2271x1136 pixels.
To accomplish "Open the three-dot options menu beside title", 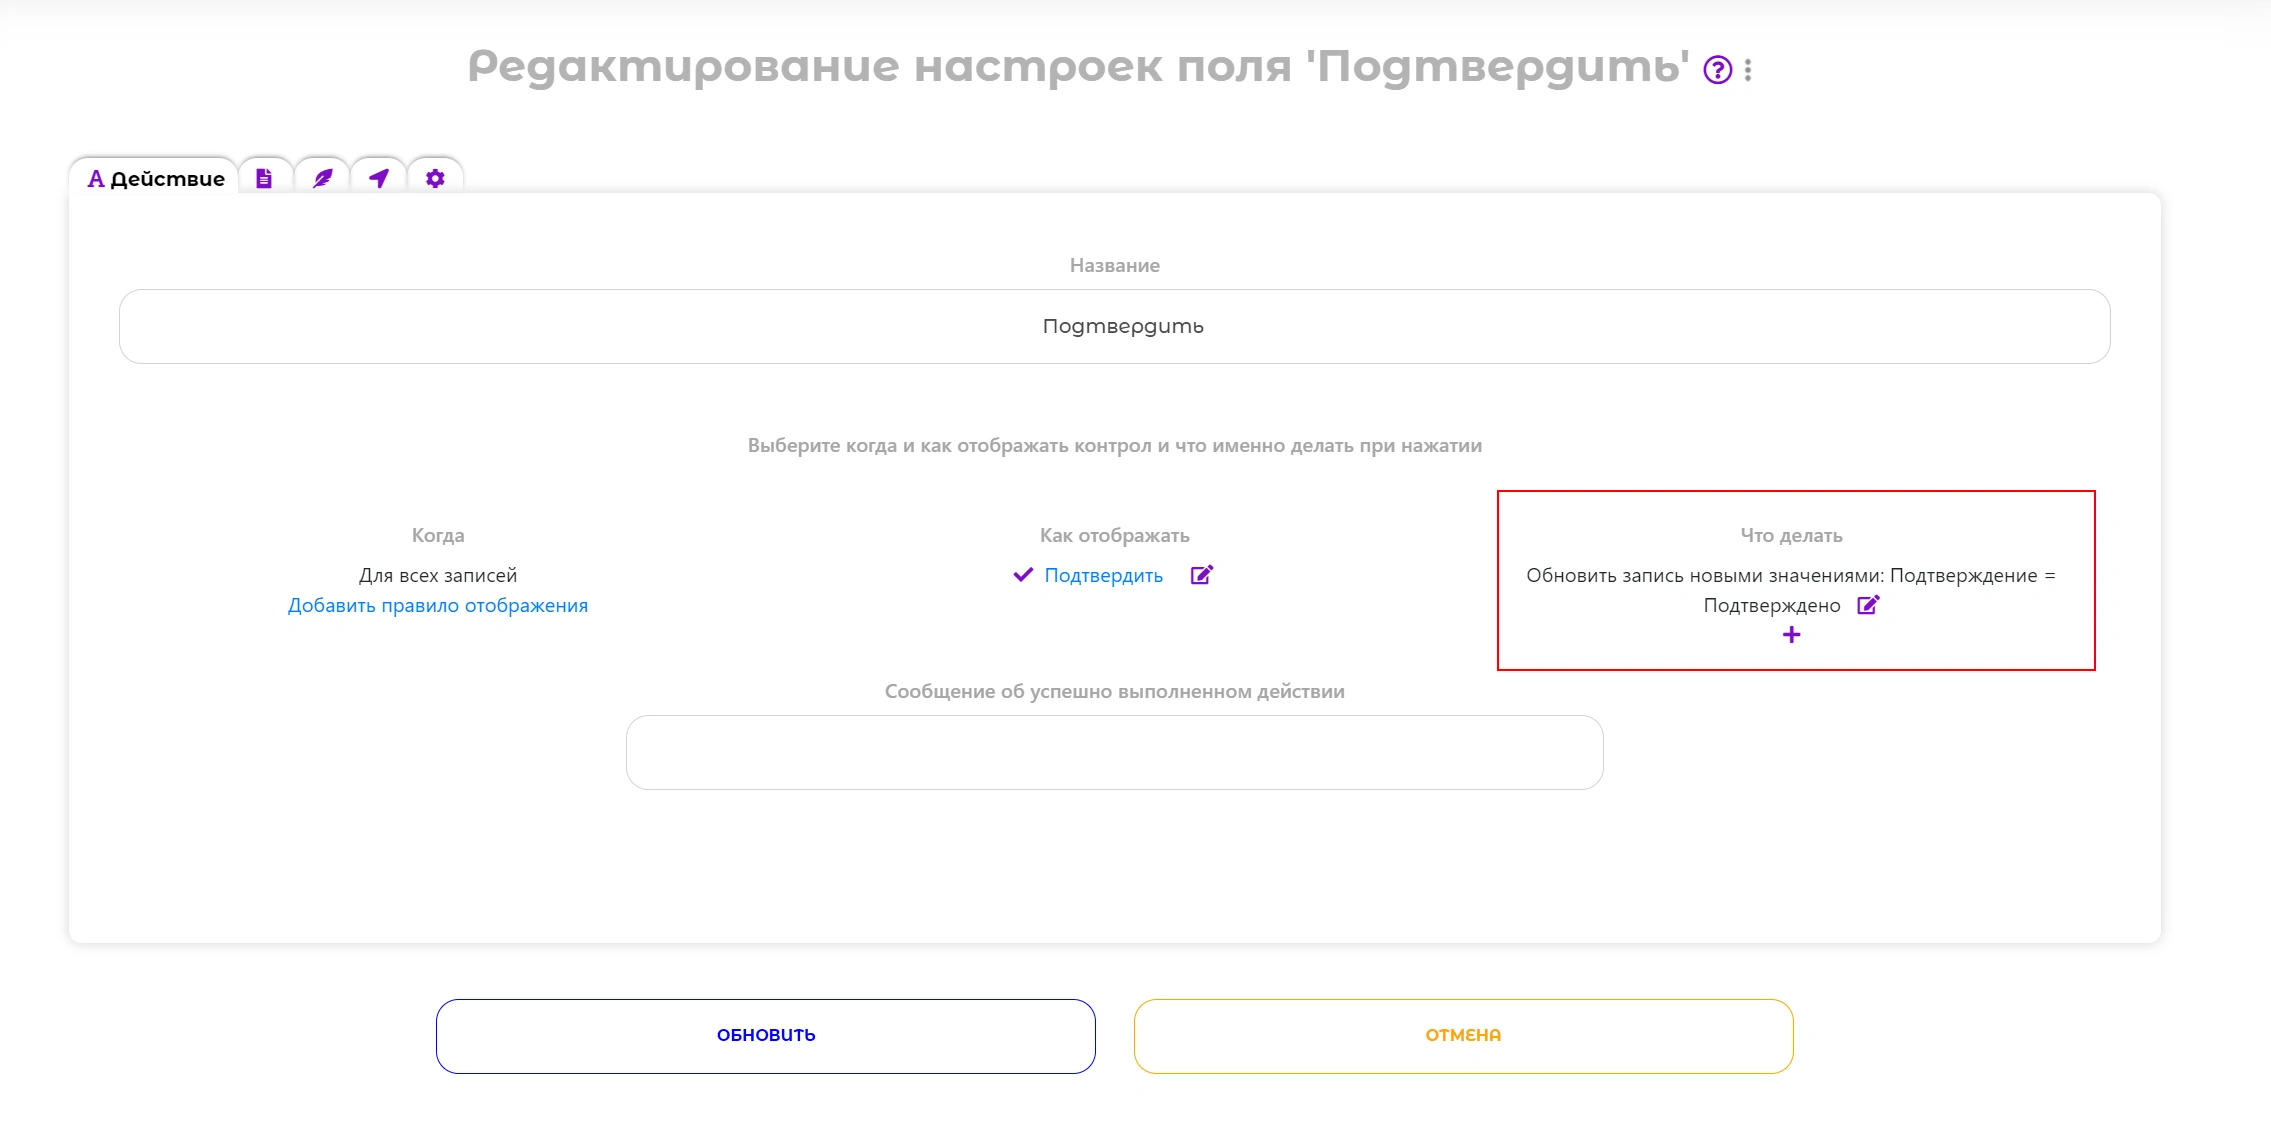I will coord(1748,70).
